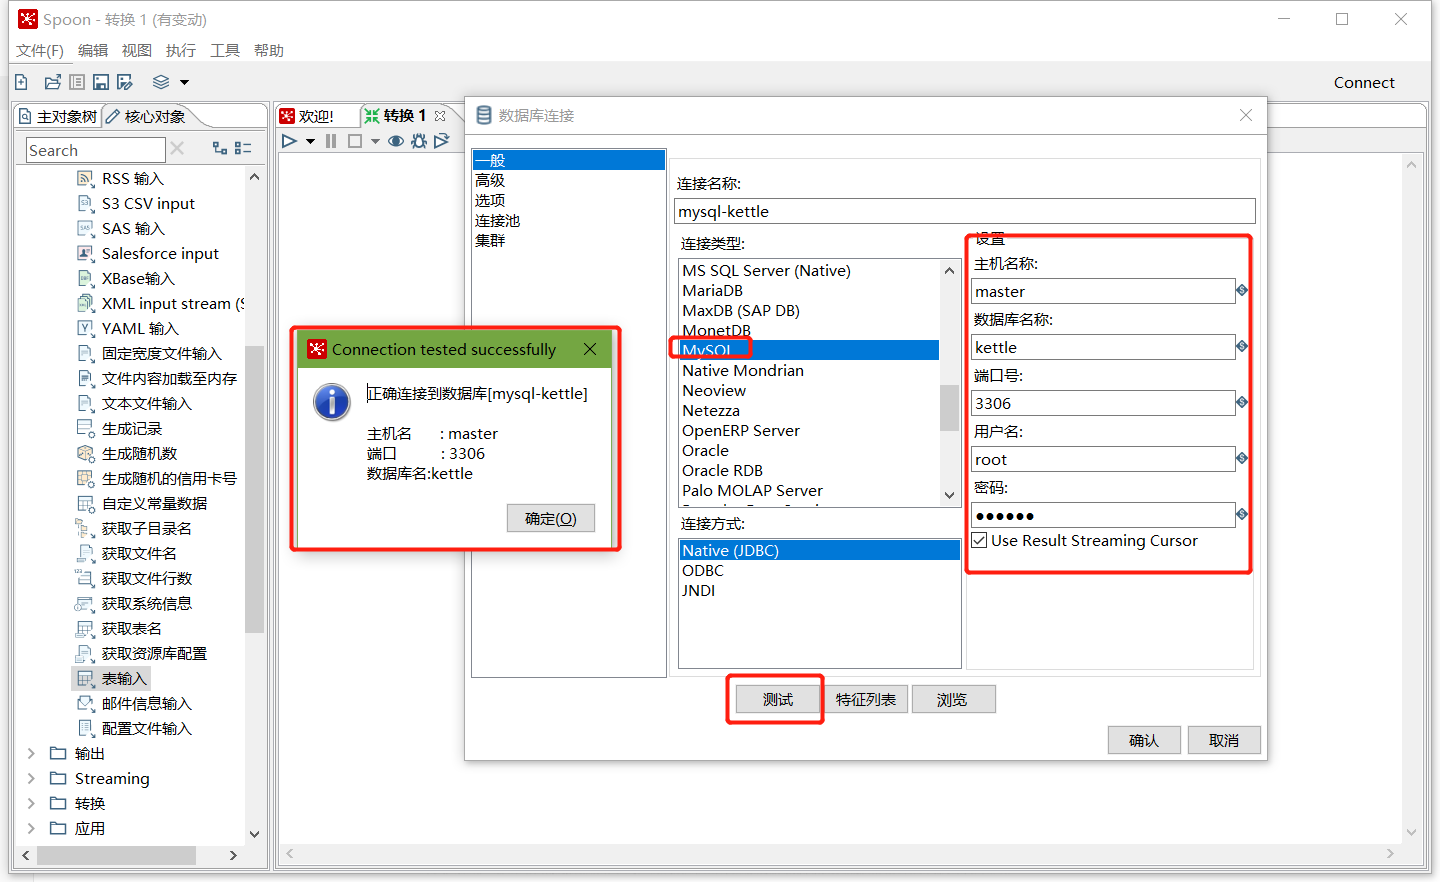This screenshot has height=882, width=1440.
Task: Open the 编辑 menu
Action: (93, 51)
